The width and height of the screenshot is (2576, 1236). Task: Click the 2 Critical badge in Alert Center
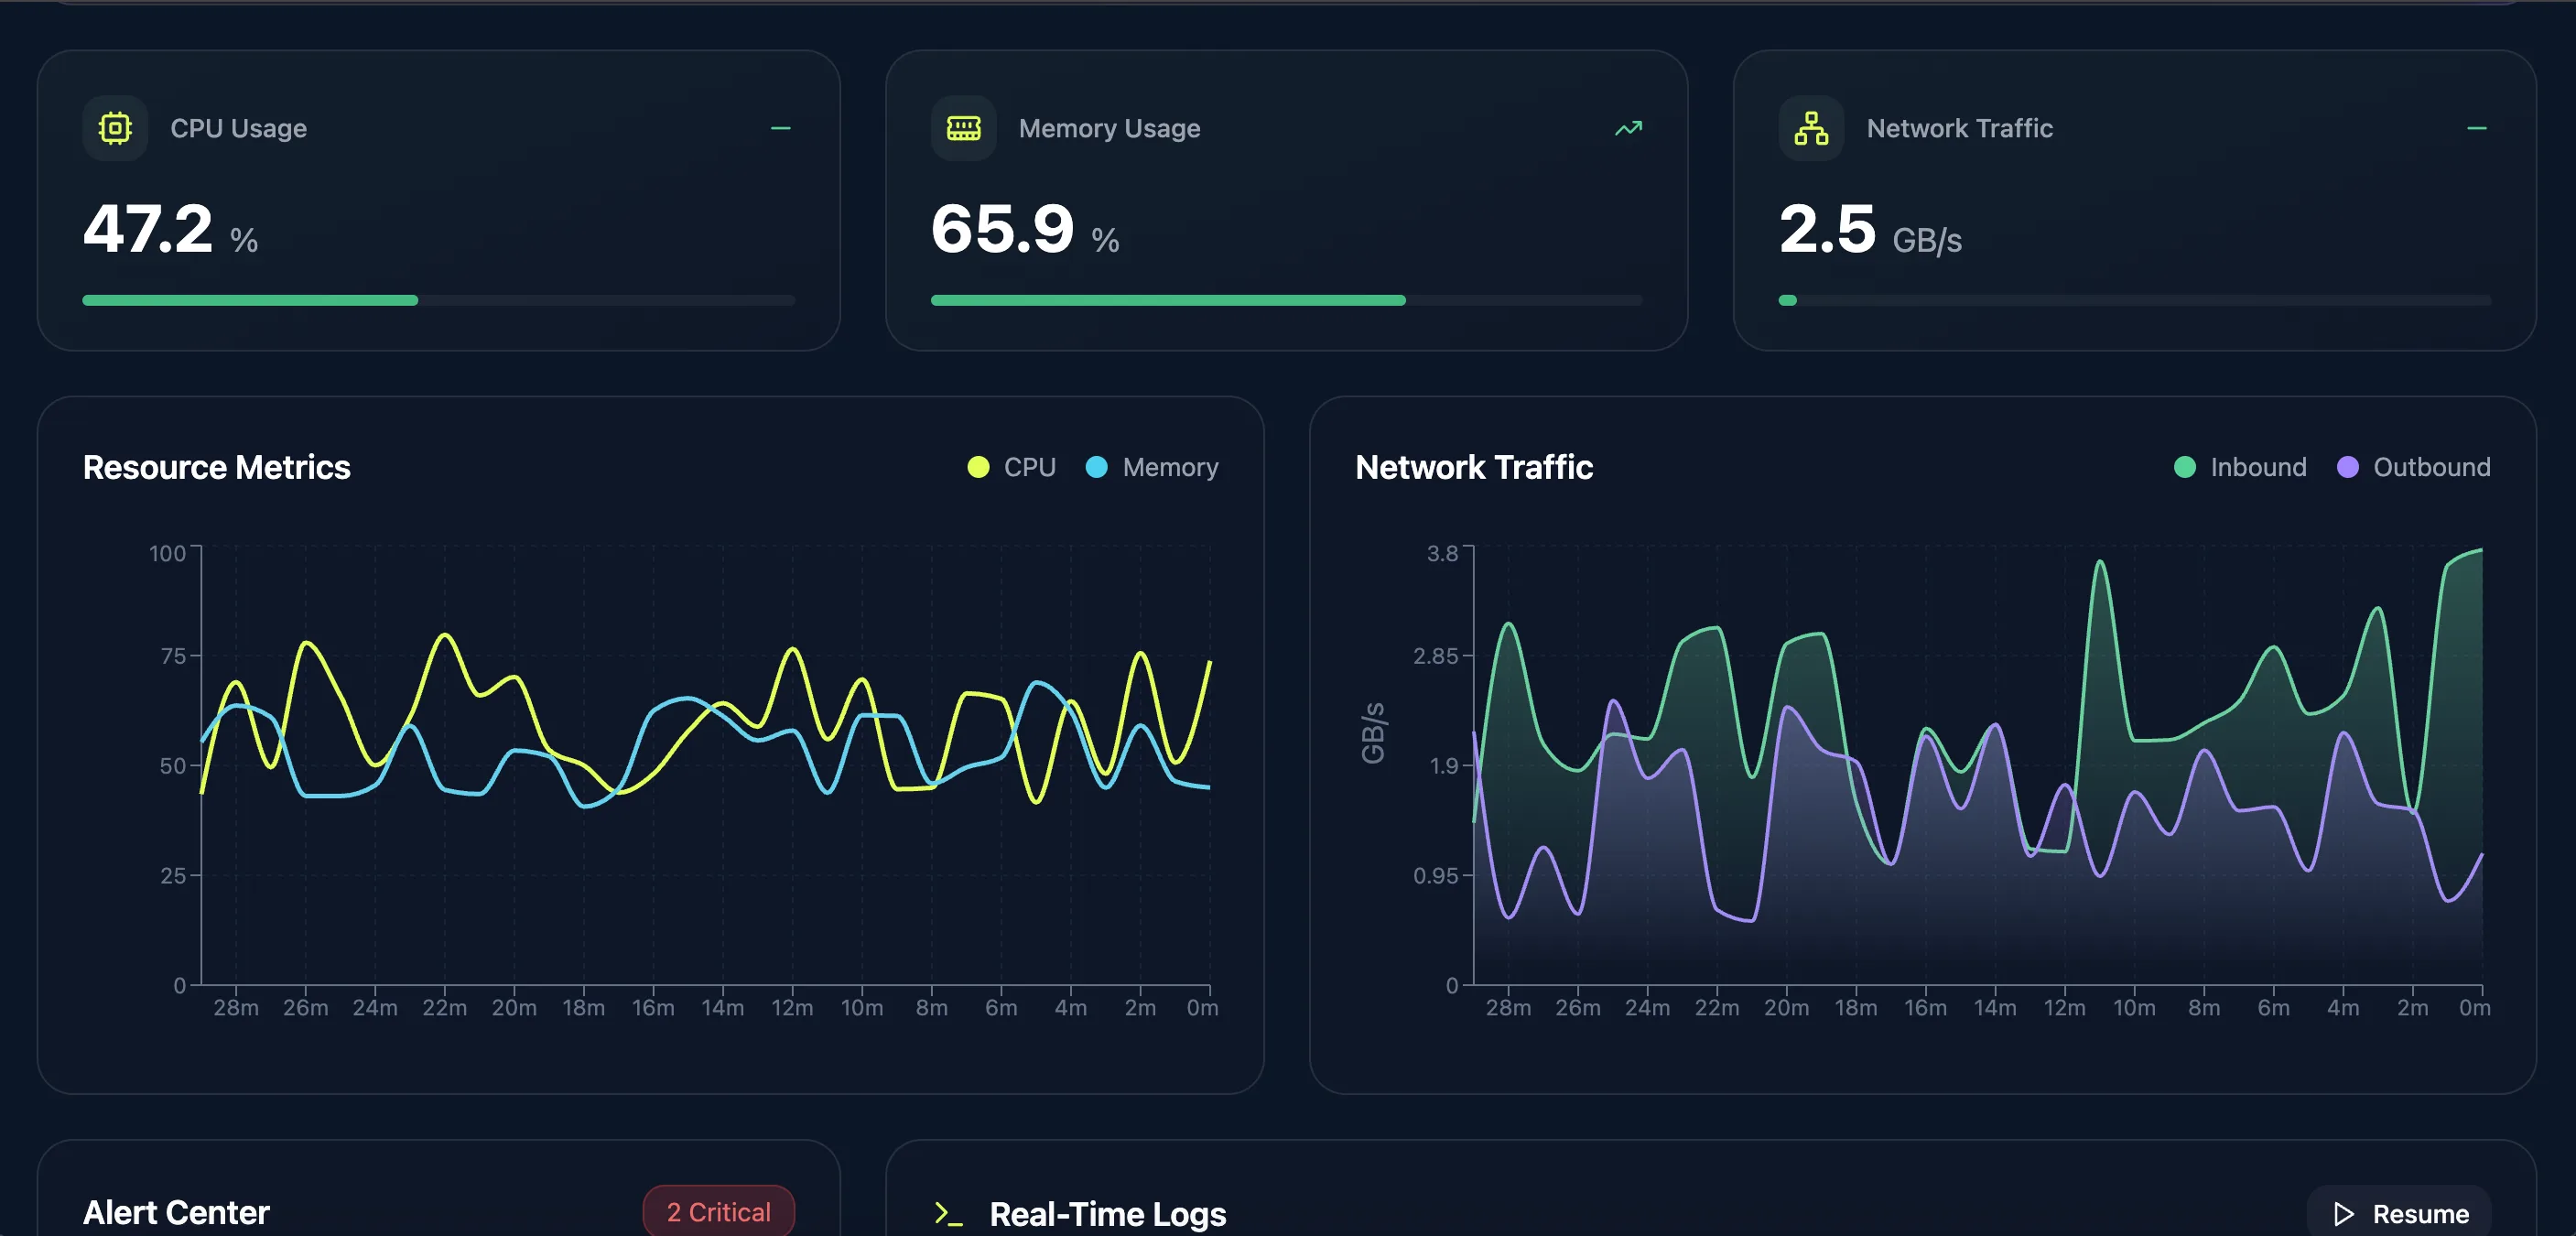(718, 1211)
